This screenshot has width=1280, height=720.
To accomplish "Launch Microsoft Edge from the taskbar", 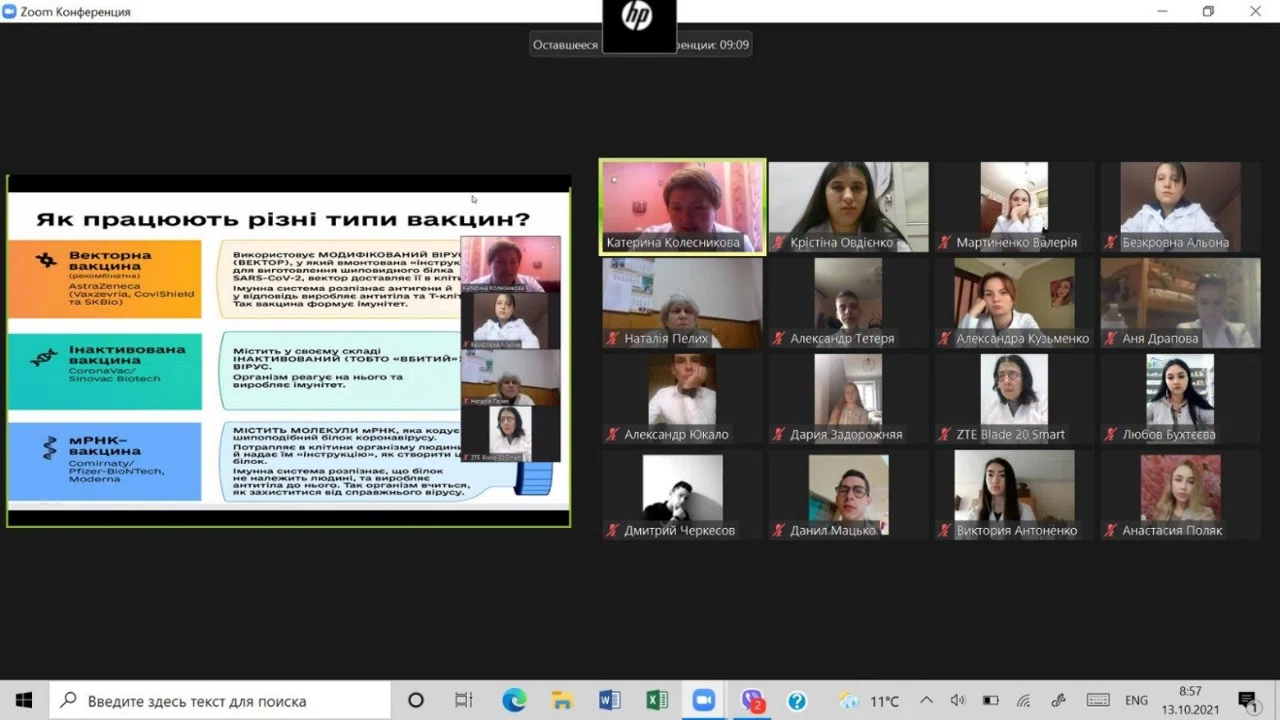I will point(514,700).
